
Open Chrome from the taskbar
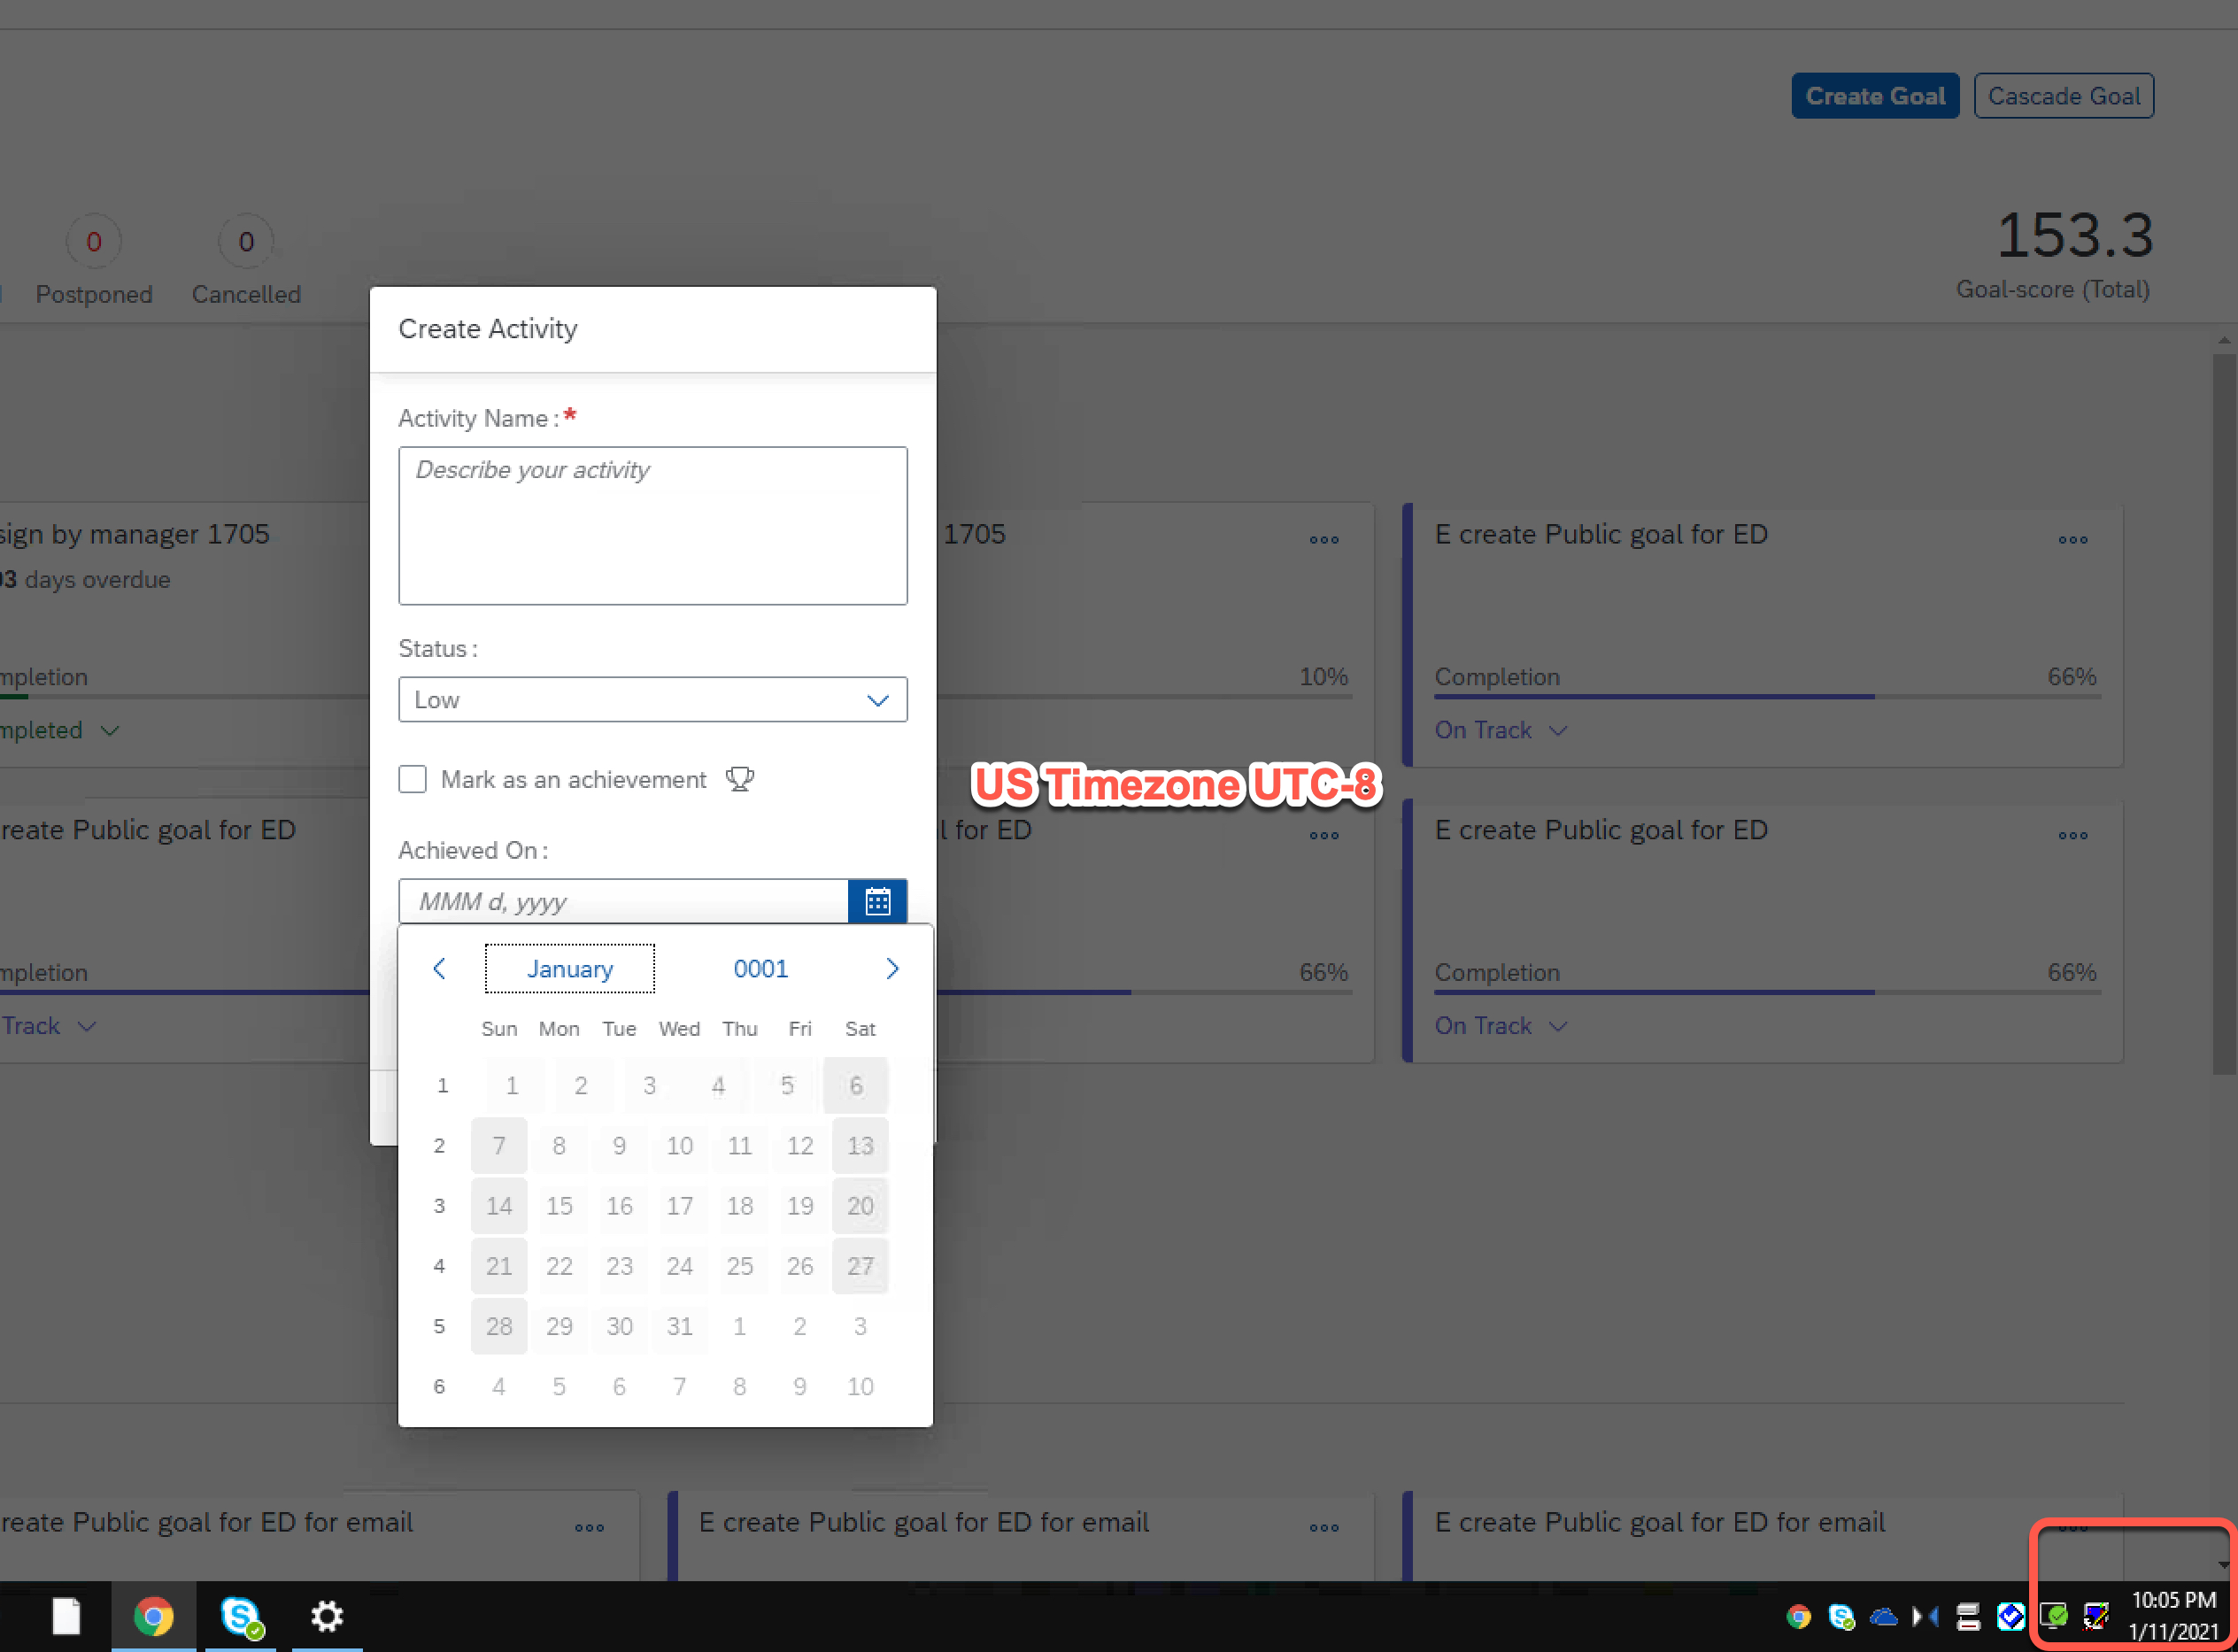click(x=153, y=1616)
